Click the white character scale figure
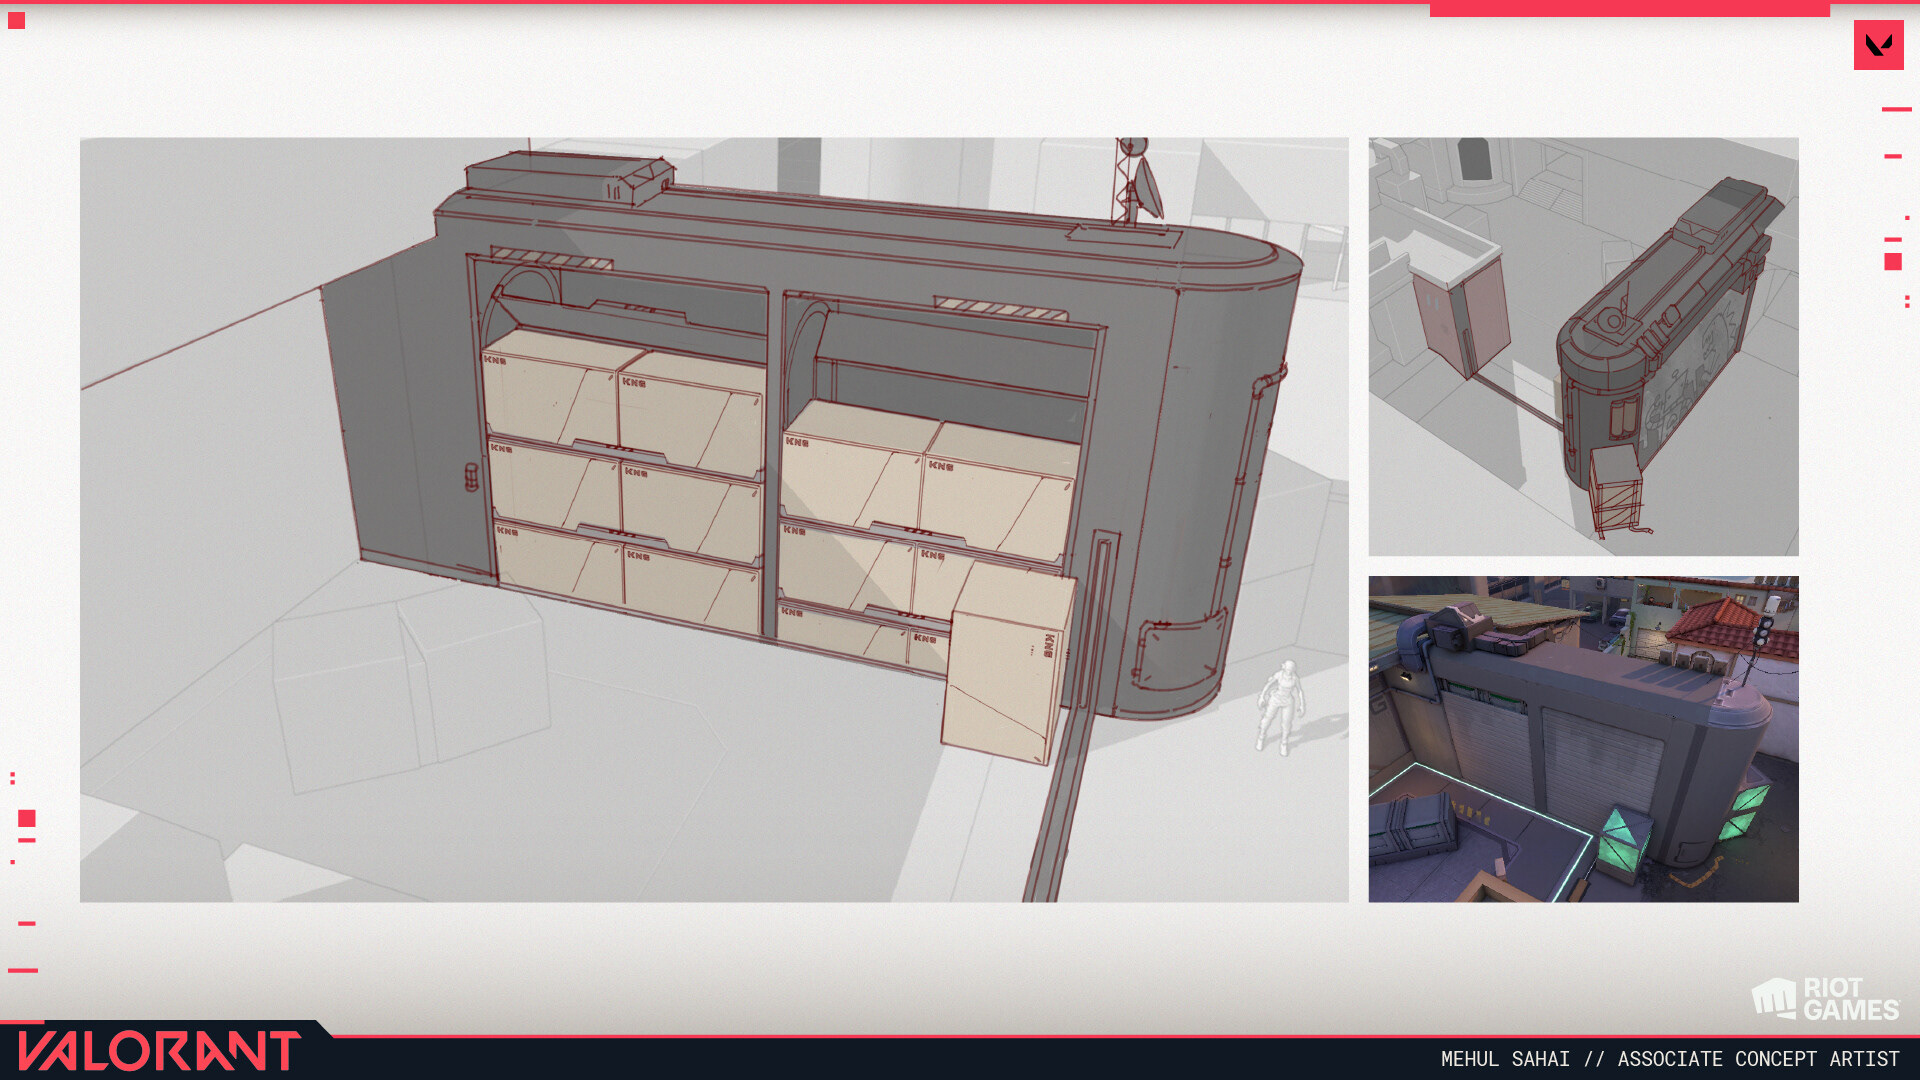This screenshot has width=1920, height=1080. click(x=1279, y=707)
